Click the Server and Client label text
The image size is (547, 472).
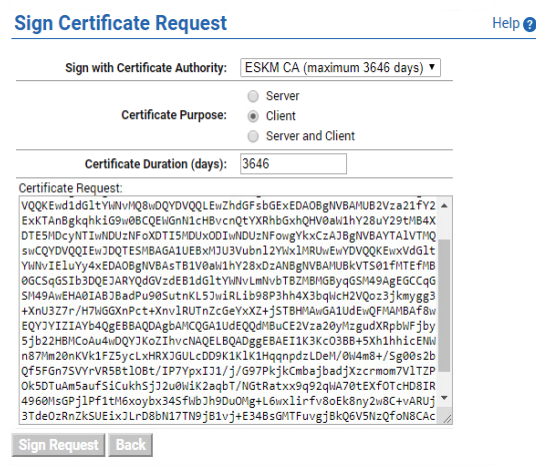tap(310, 136)
